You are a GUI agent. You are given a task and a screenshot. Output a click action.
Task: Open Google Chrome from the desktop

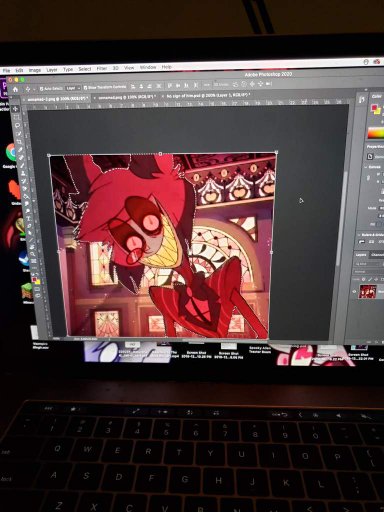point(12,152)
